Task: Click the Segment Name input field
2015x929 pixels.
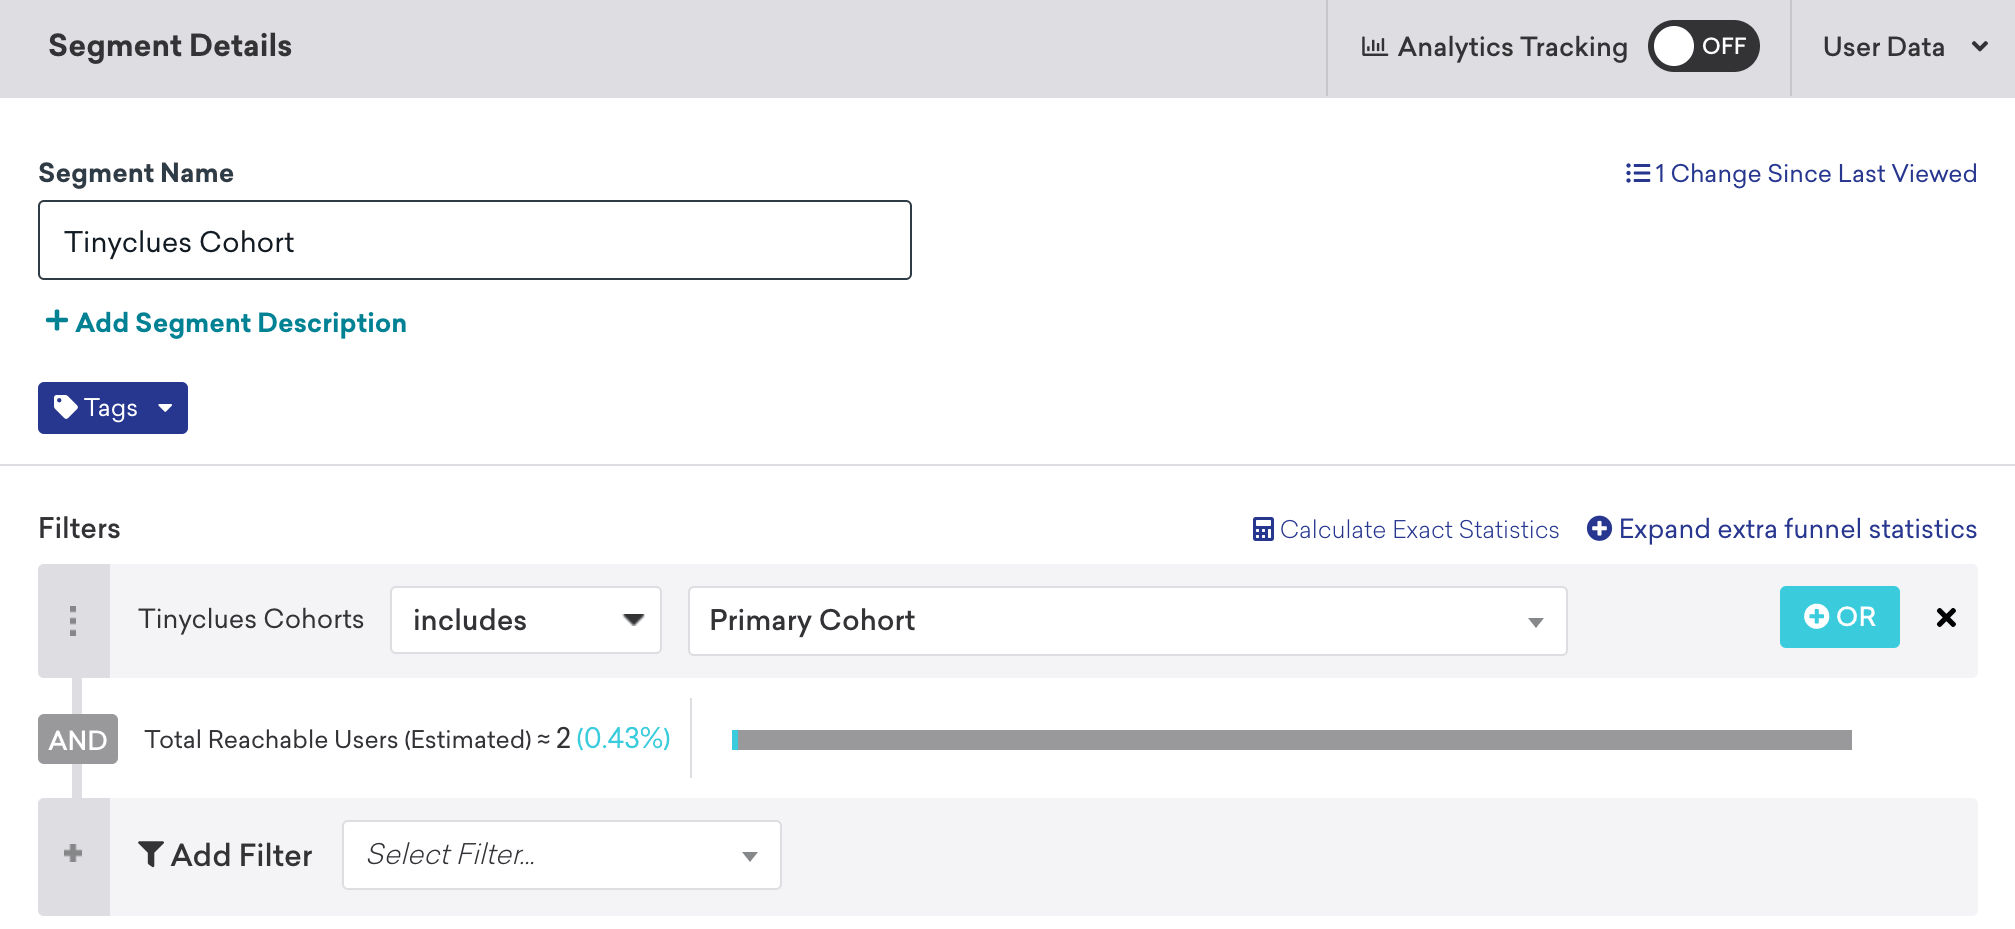Action: pos(474,240)
